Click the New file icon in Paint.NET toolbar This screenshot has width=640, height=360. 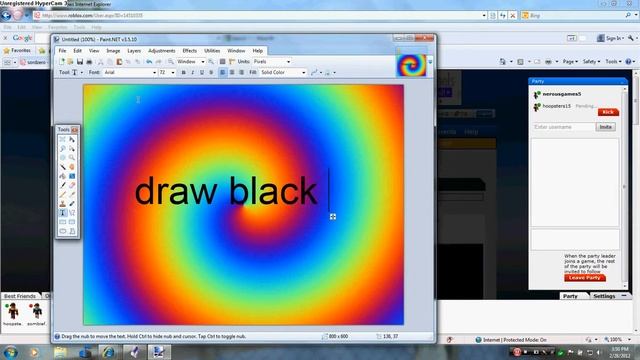click(62, 62)
